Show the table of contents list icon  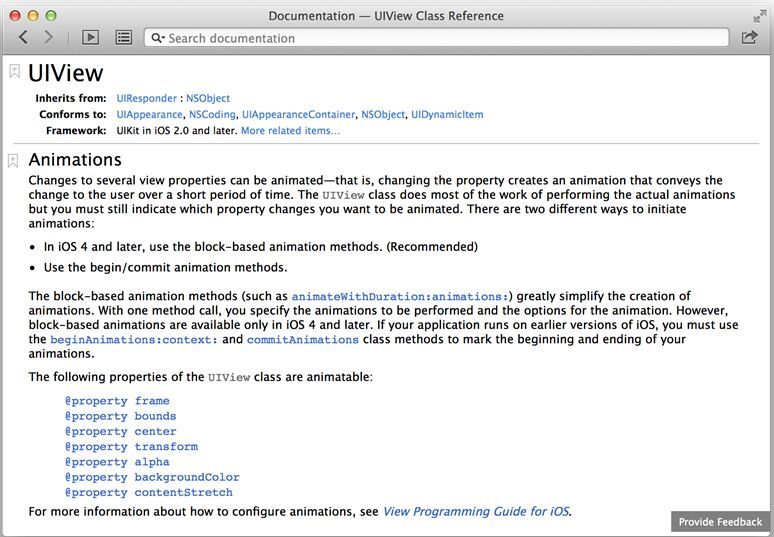tap(123, 38)
